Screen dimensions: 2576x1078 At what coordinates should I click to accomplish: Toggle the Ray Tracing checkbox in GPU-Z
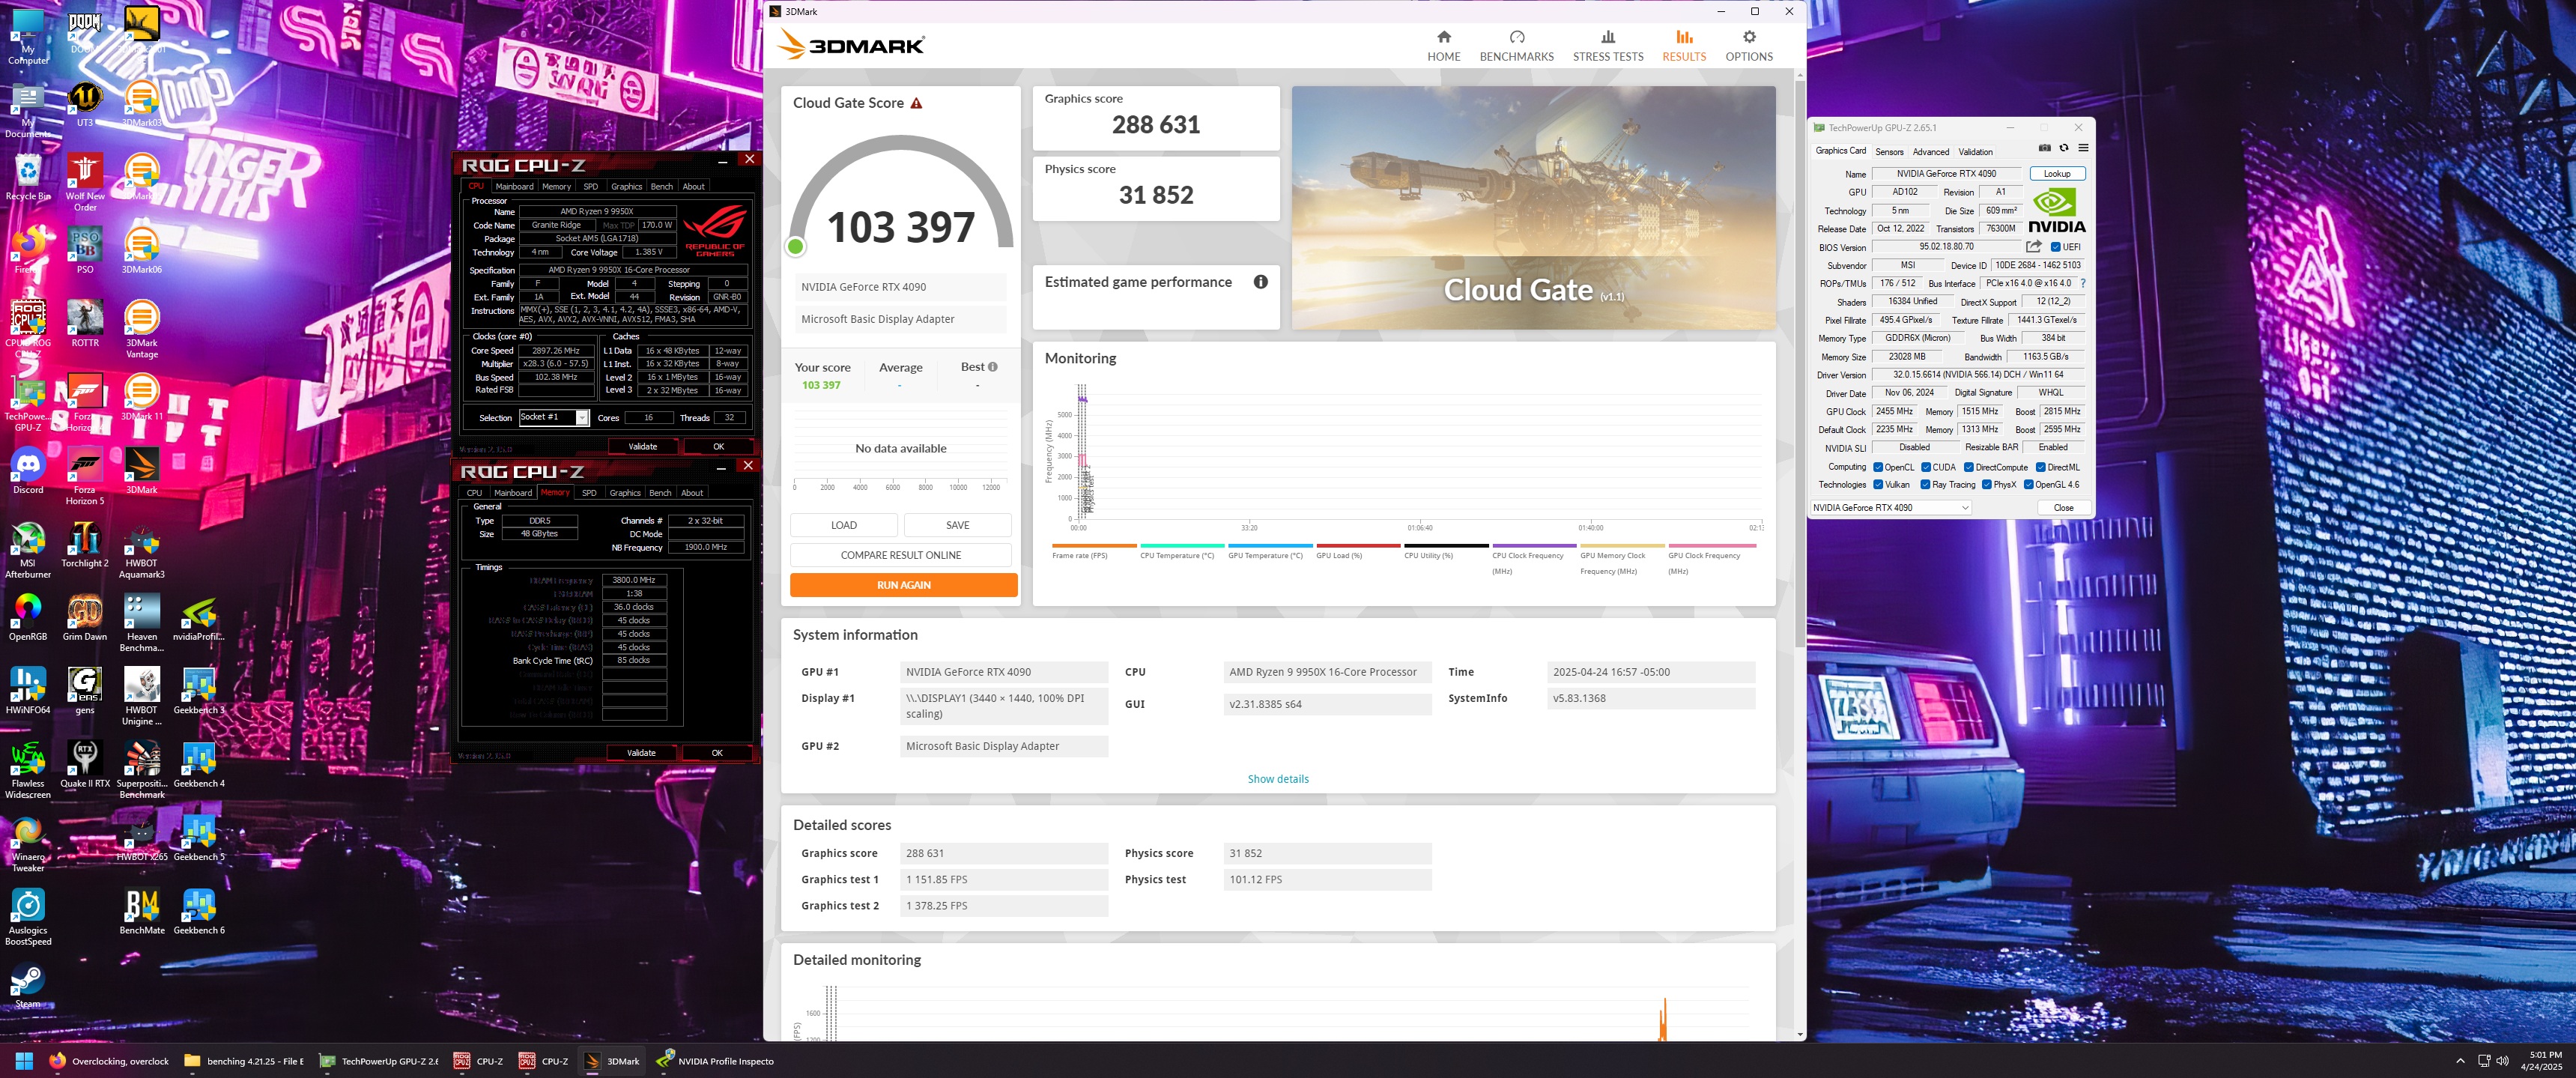[1926, 485]
